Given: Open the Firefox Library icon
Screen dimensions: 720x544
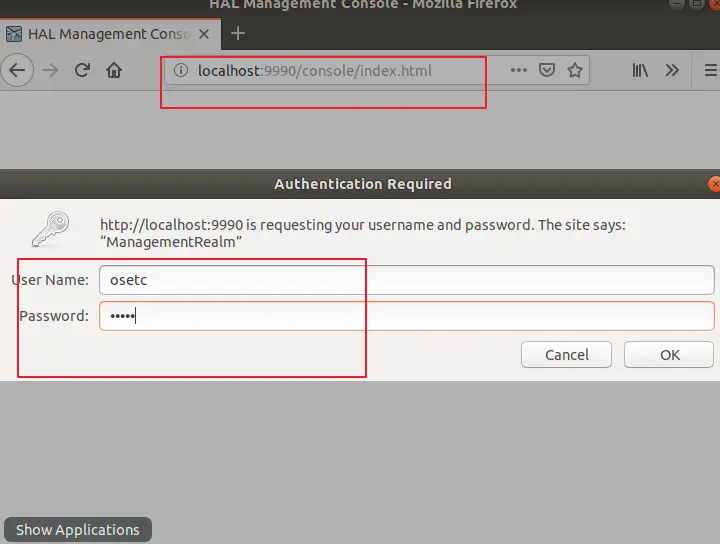Looking at the screenshot, I should pos(640,71).
